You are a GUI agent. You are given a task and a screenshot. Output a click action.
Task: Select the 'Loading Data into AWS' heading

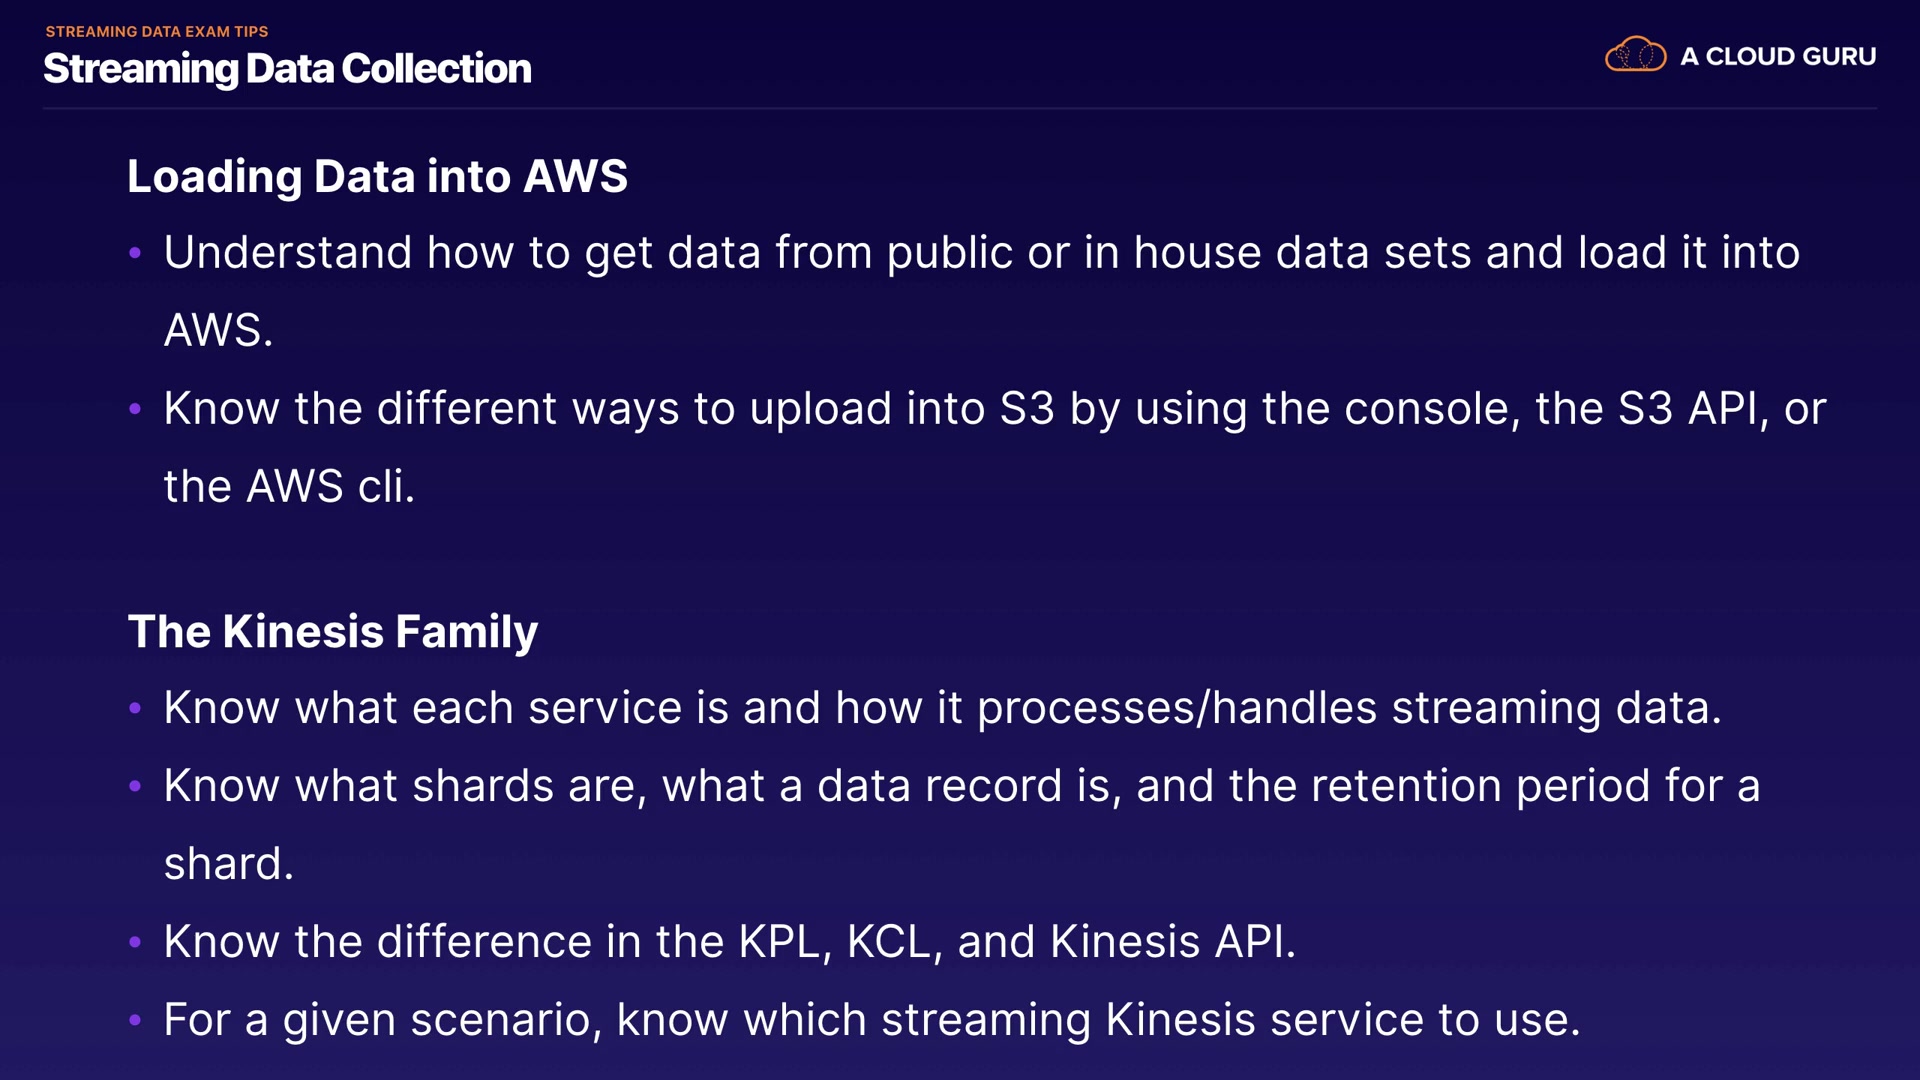tap(377, 177)
